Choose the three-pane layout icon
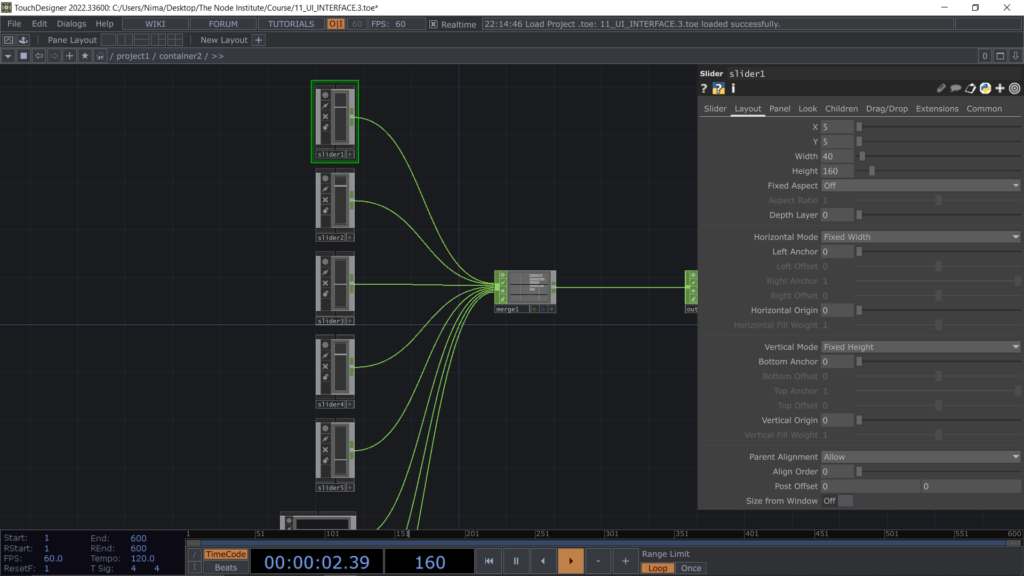Image resolution: width=1024 pixels, height=576 pixels. pyautogui.click(x=158, y=40)
